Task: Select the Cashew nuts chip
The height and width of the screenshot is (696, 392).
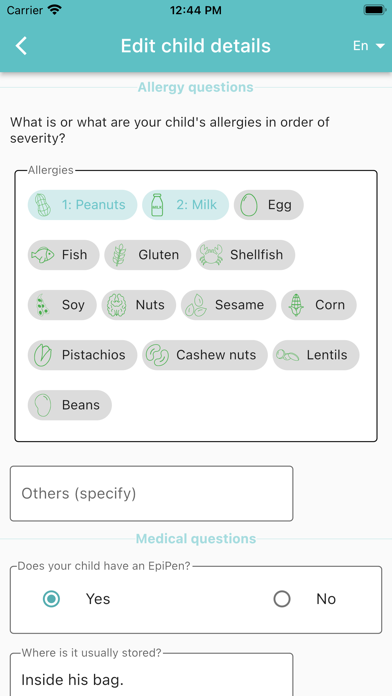Action: coord(205,355)
